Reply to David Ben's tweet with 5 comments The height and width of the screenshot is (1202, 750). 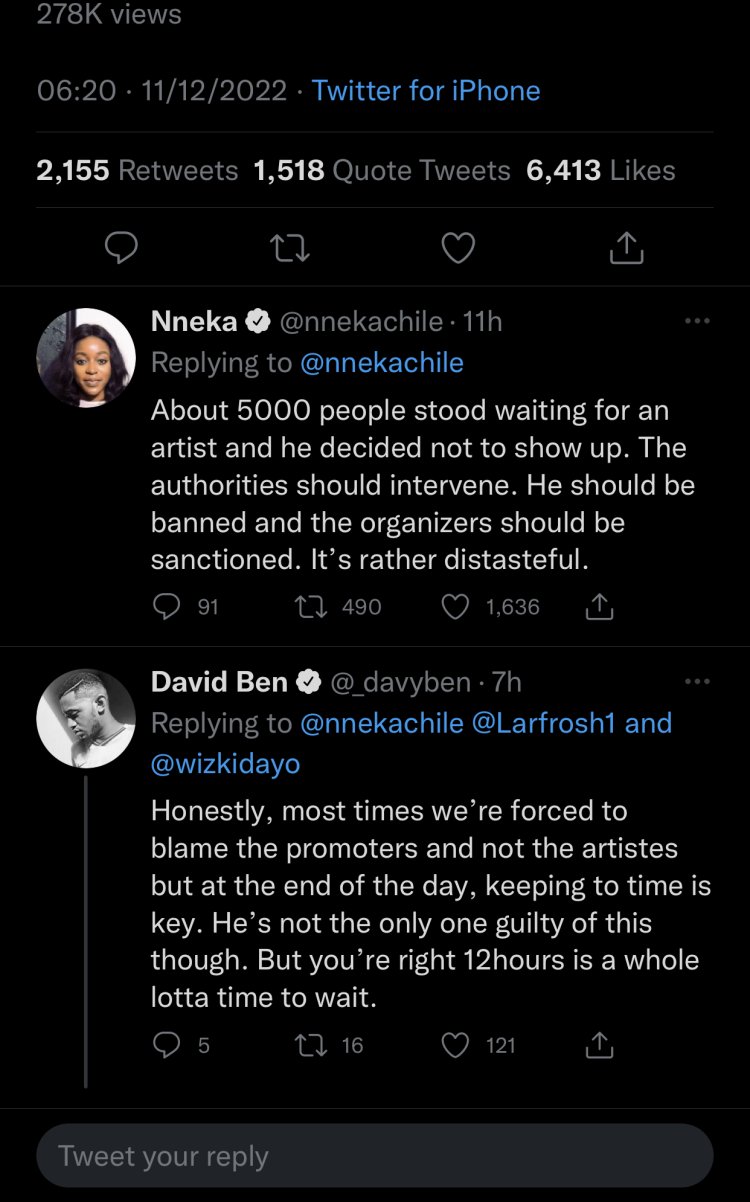[167, 1045]
